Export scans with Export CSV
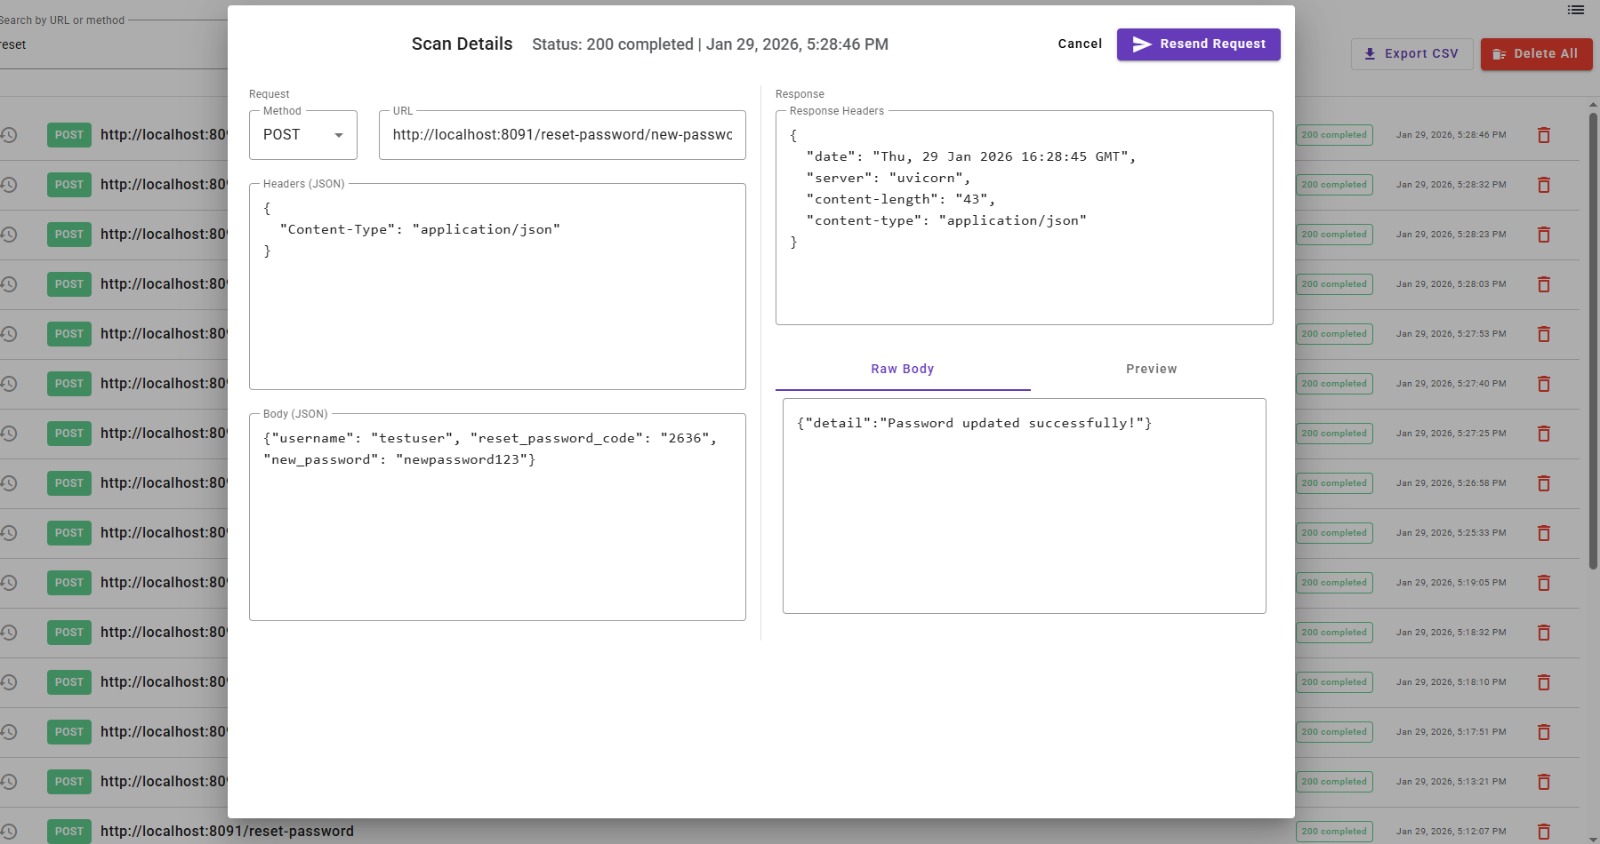Viewport: 1600px width, 844px height. (x=1411, y=54)
